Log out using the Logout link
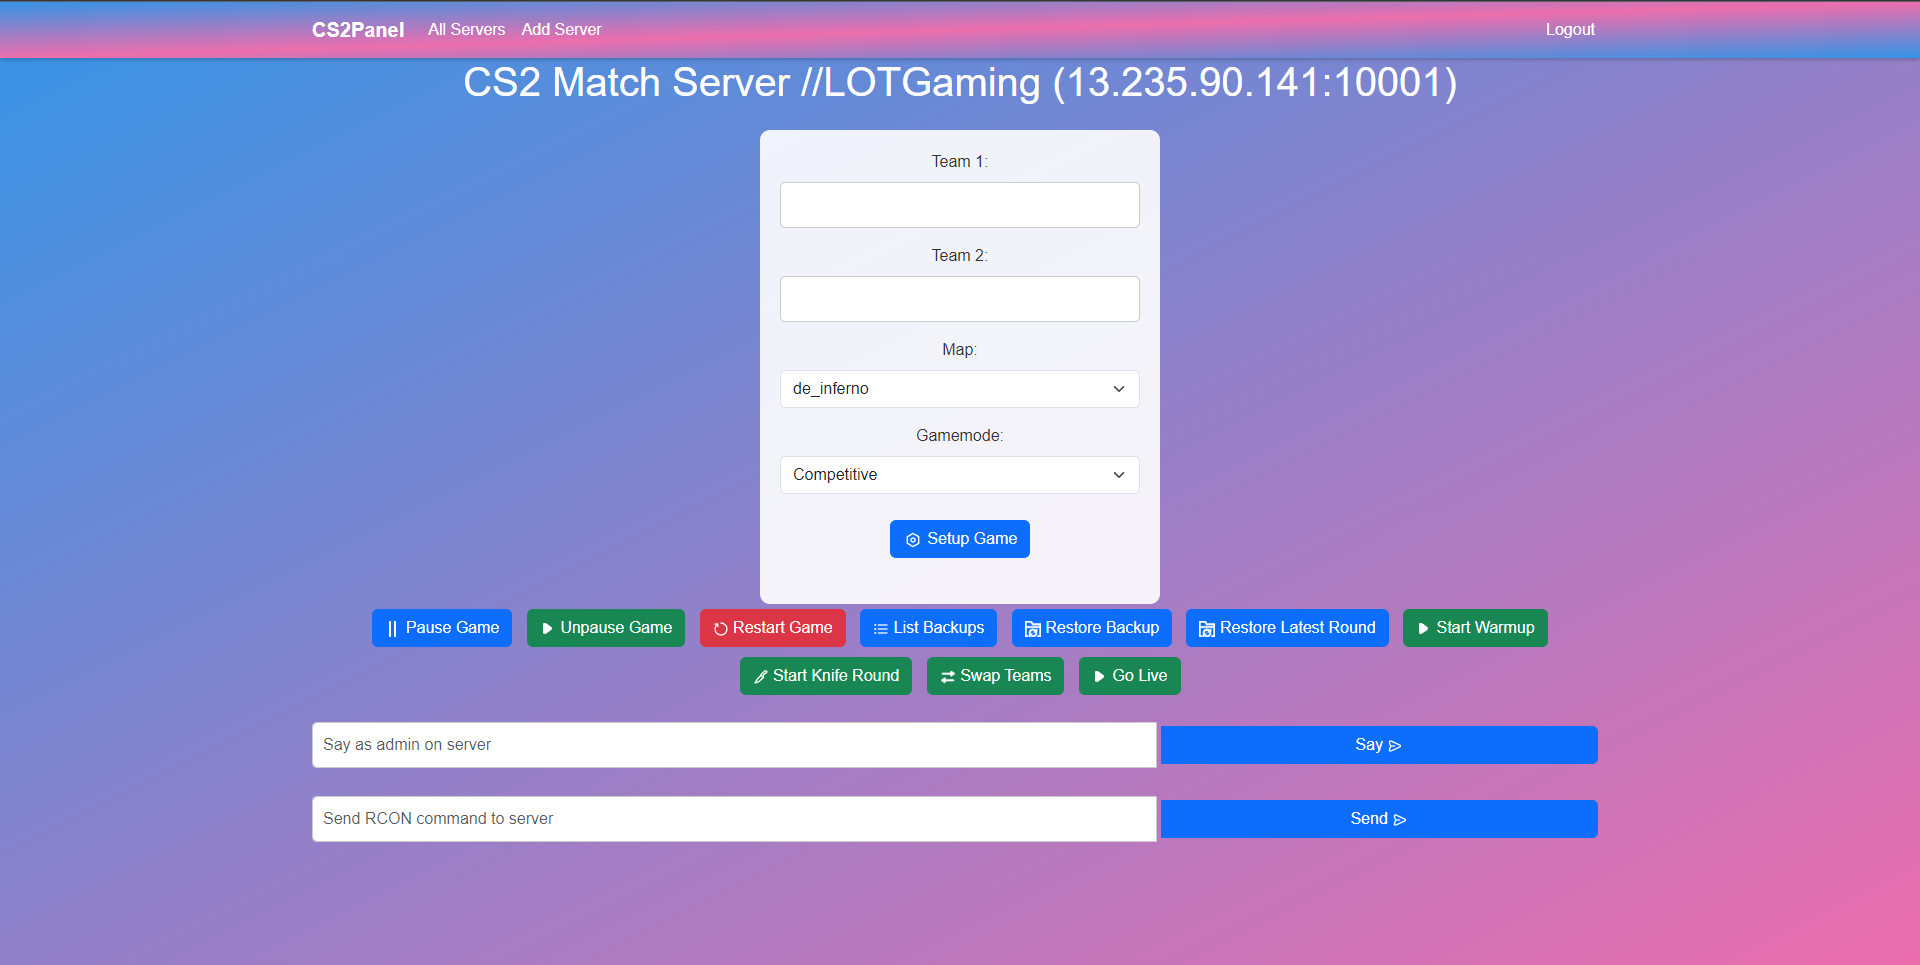This screenshot has width=1920, height=965. pos(1569,30)
